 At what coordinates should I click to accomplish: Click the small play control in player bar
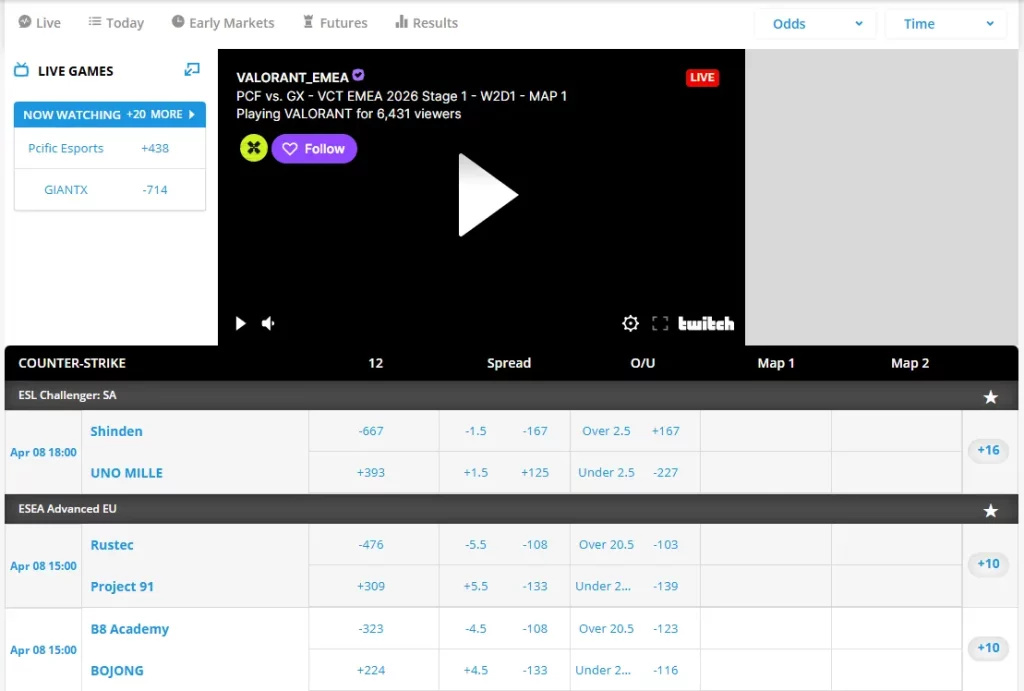pos(240,323)
